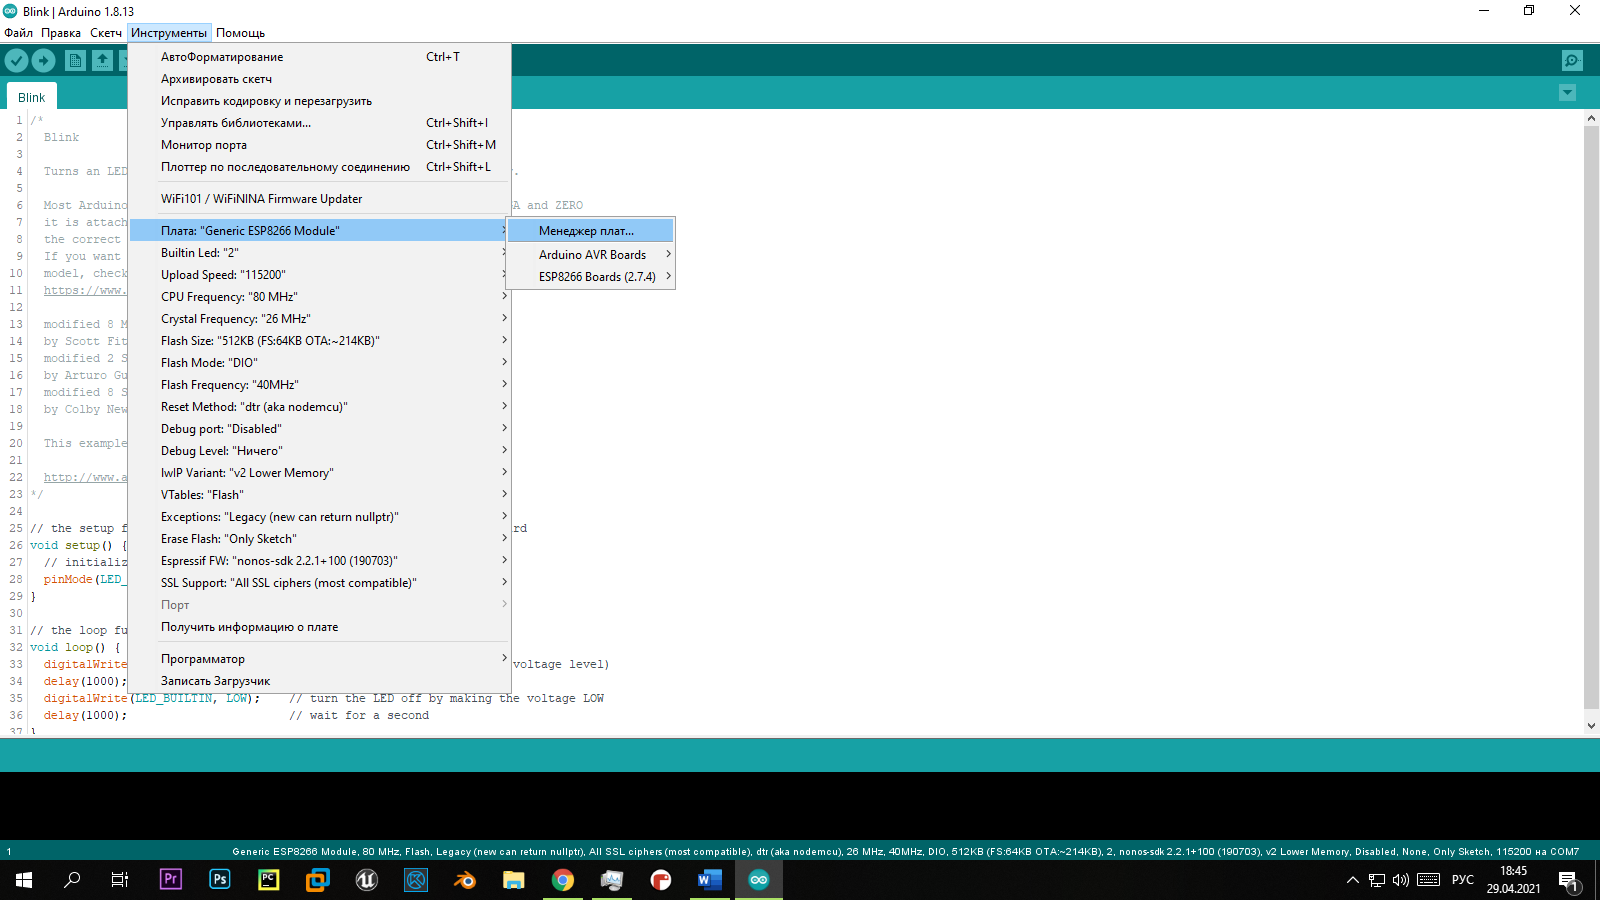Expand Builtin Led "2" submenu
This screenshot has height=900, width=1600.
[x=319, y=253]
